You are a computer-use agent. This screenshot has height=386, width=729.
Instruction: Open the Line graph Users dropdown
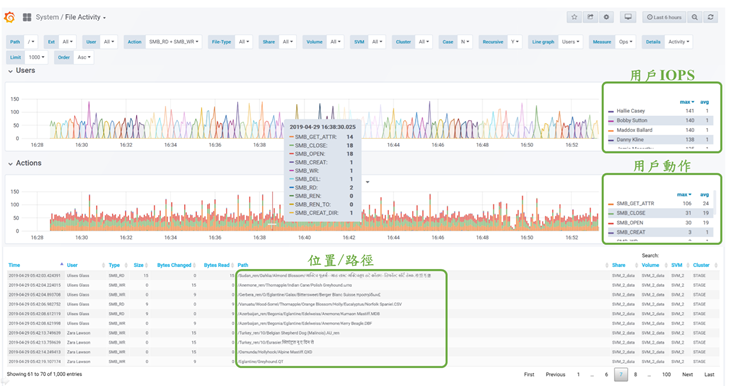coord(570,42)
